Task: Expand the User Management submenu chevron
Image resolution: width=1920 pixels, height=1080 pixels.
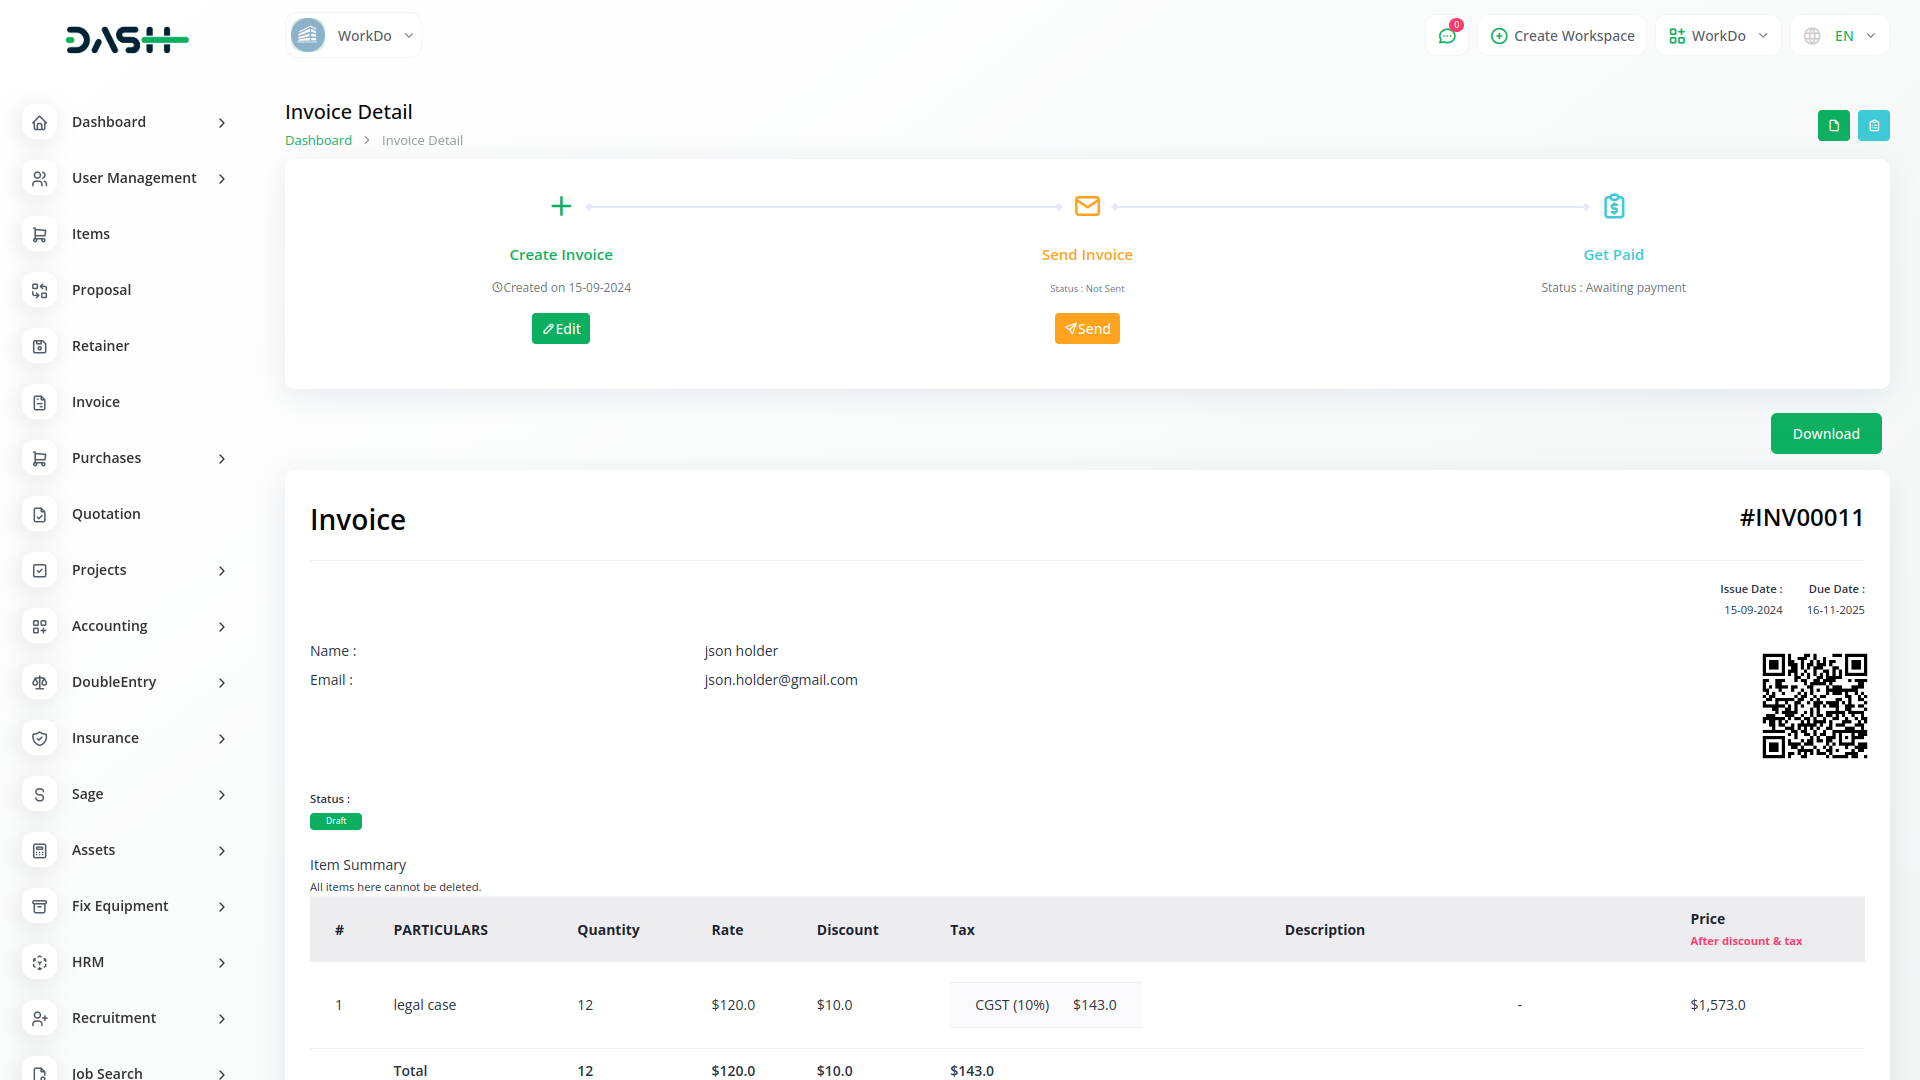Action: tap(222, 179)
